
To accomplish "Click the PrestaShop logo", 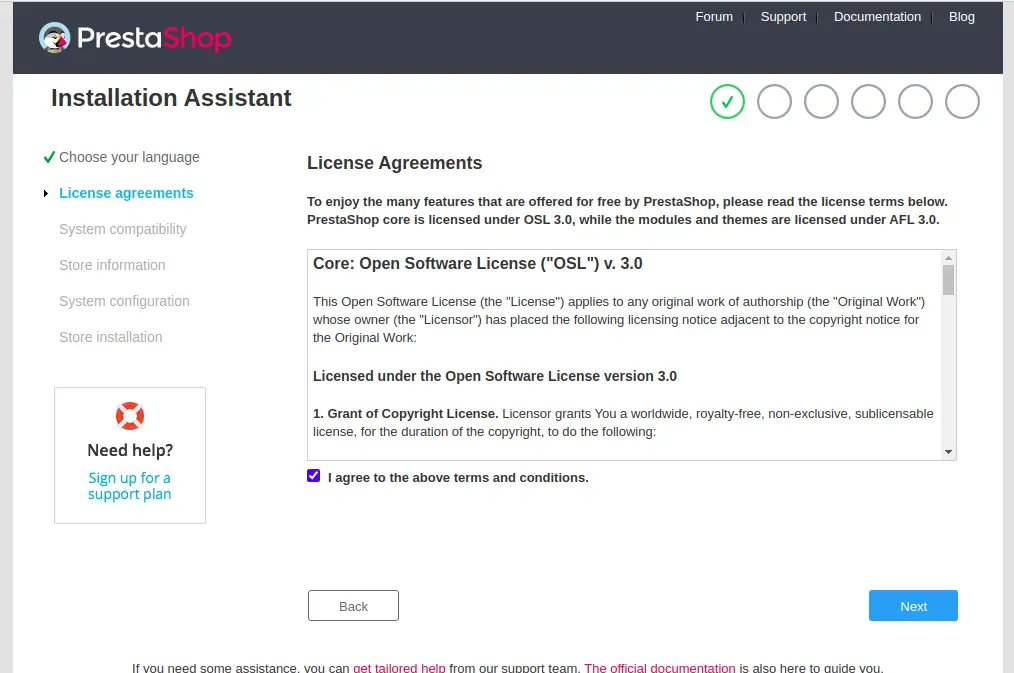I will tap(135, 37).
